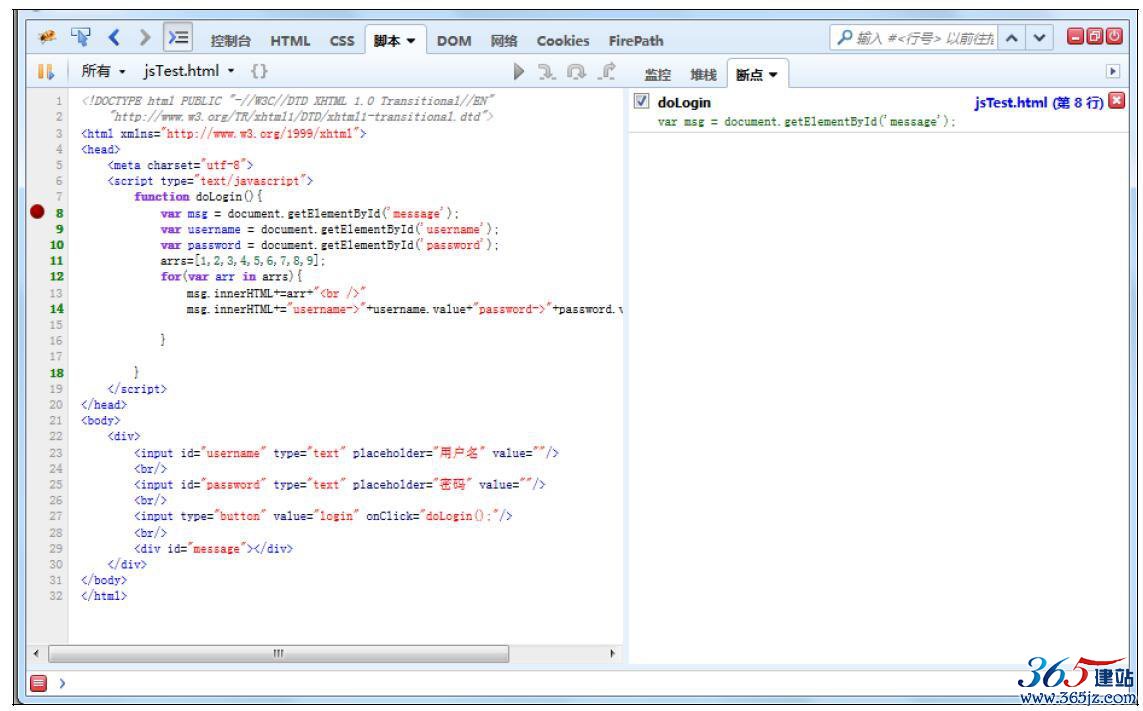Click the horizontal scrollbar left arrow

point(36,653)
